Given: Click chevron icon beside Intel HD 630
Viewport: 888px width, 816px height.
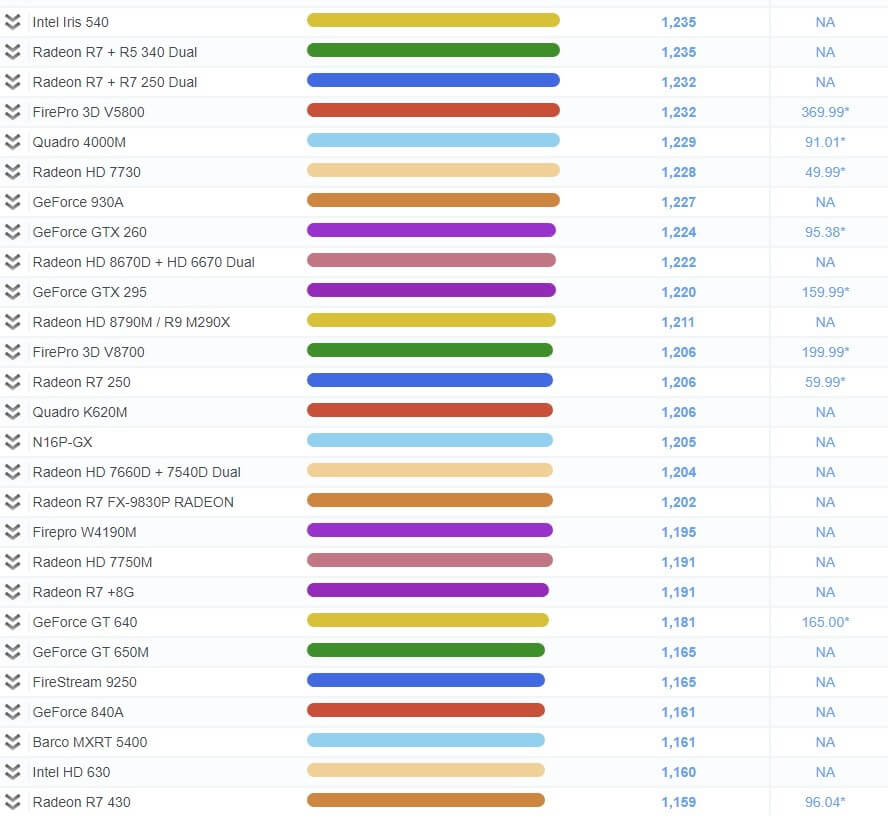Looking at the screenshot, I should pos(12,772).
